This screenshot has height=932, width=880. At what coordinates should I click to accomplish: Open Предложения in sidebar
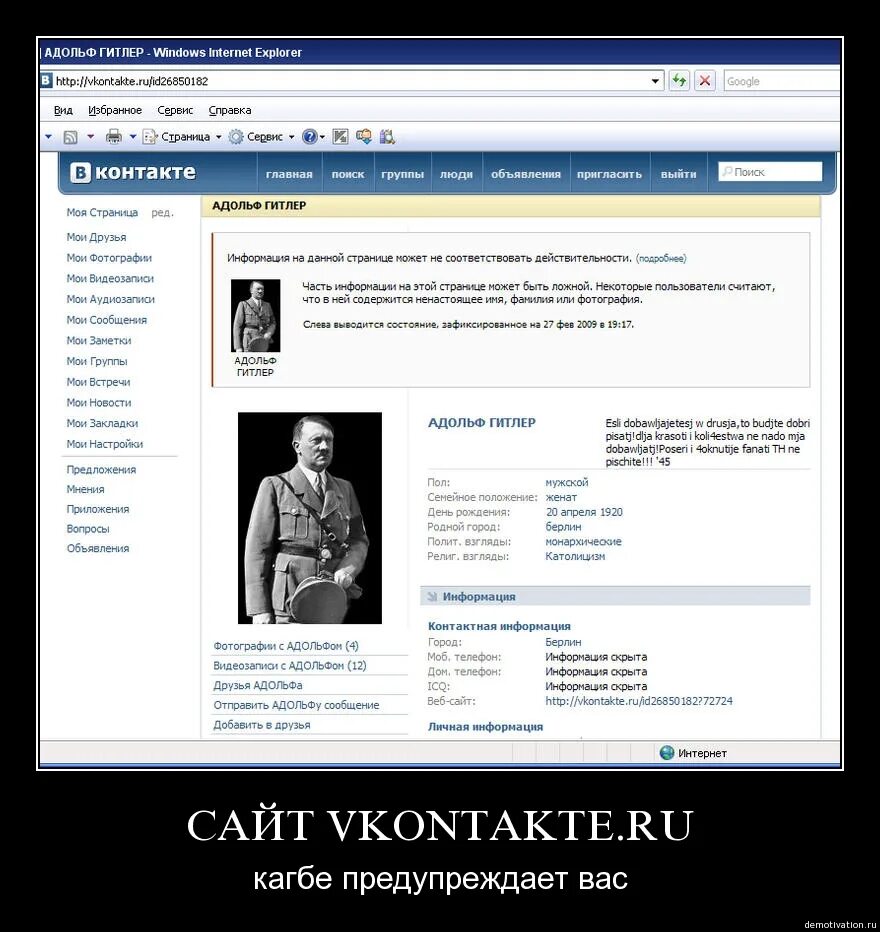[101, 470]
